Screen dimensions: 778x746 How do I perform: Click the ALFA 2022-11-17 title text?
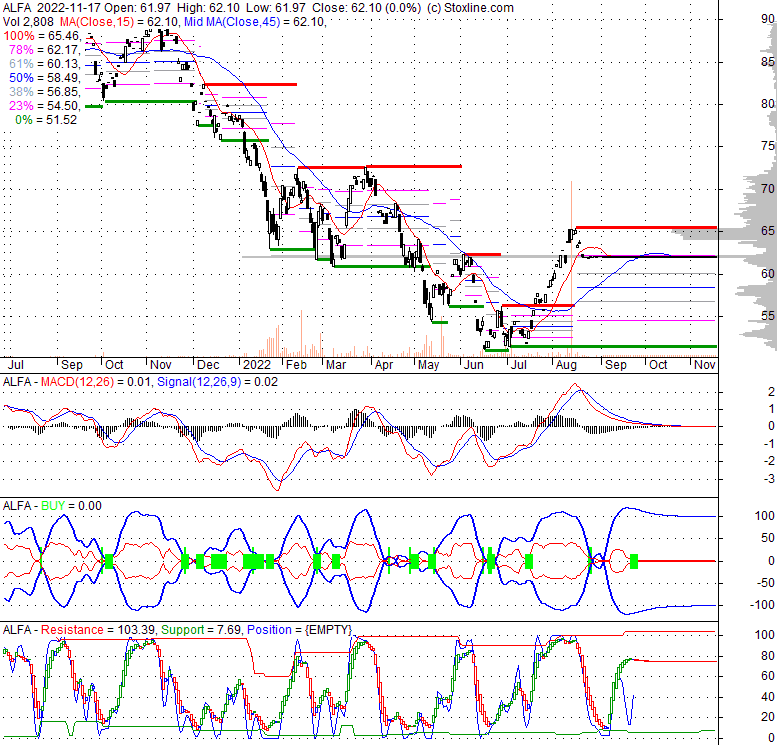[x=52, y=8]
